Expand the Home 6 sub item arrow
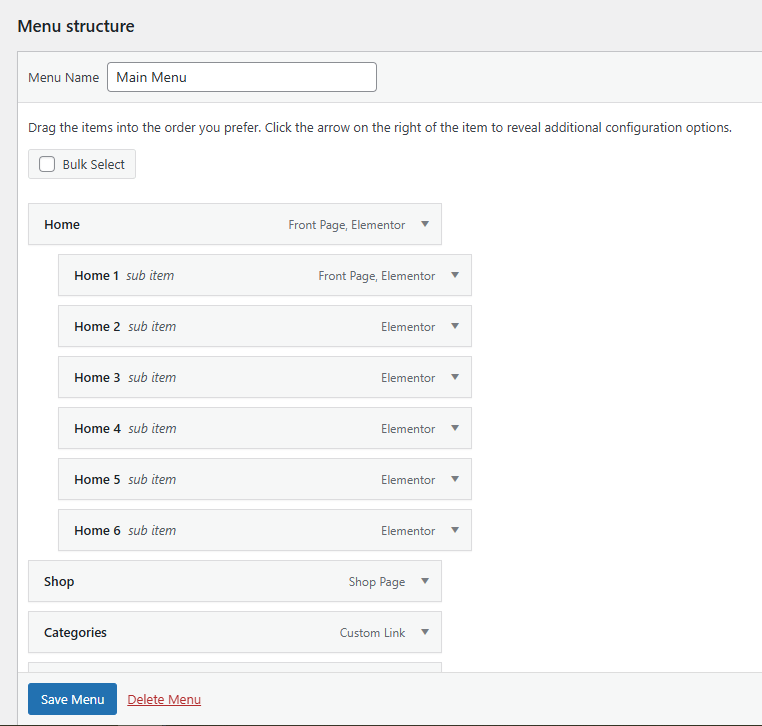 [455, 531]
